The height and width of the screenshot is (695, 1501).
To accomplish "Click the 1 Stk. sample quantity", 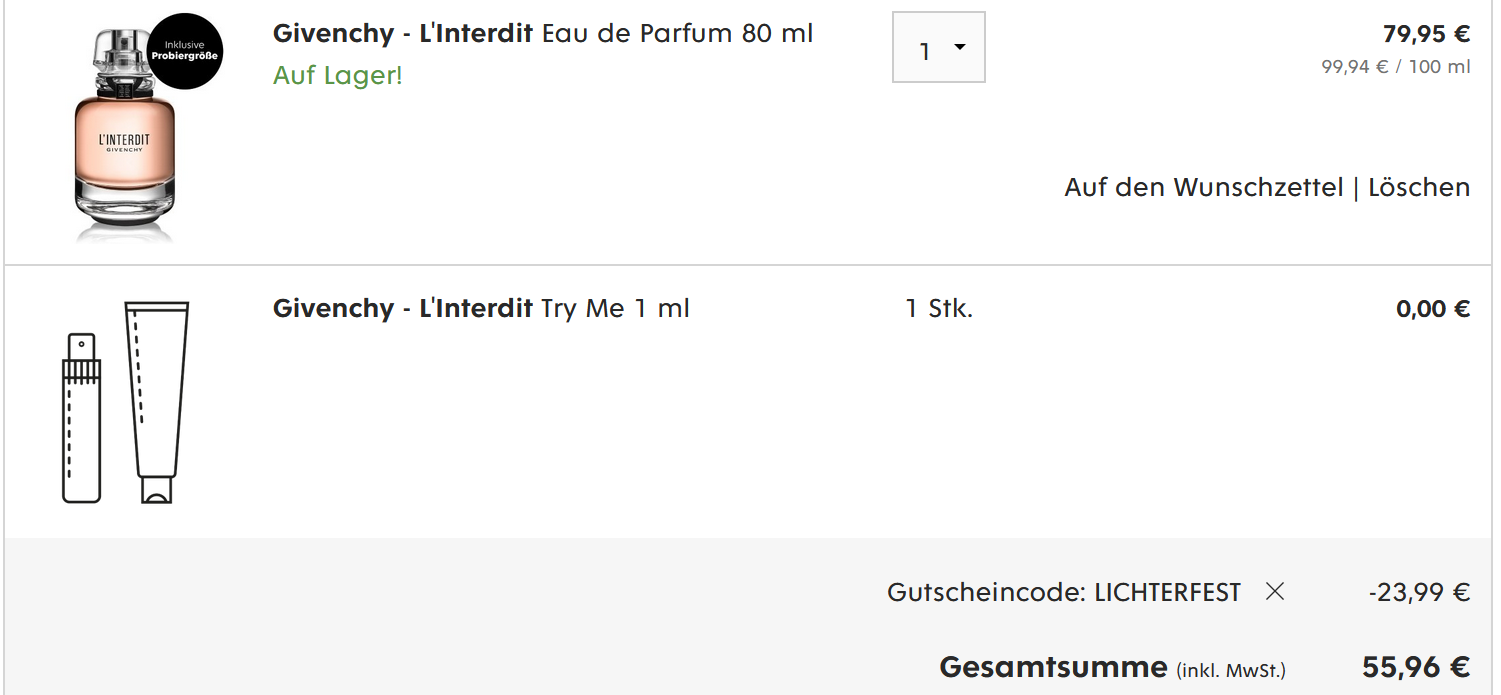I will click(x=938, y=308).
